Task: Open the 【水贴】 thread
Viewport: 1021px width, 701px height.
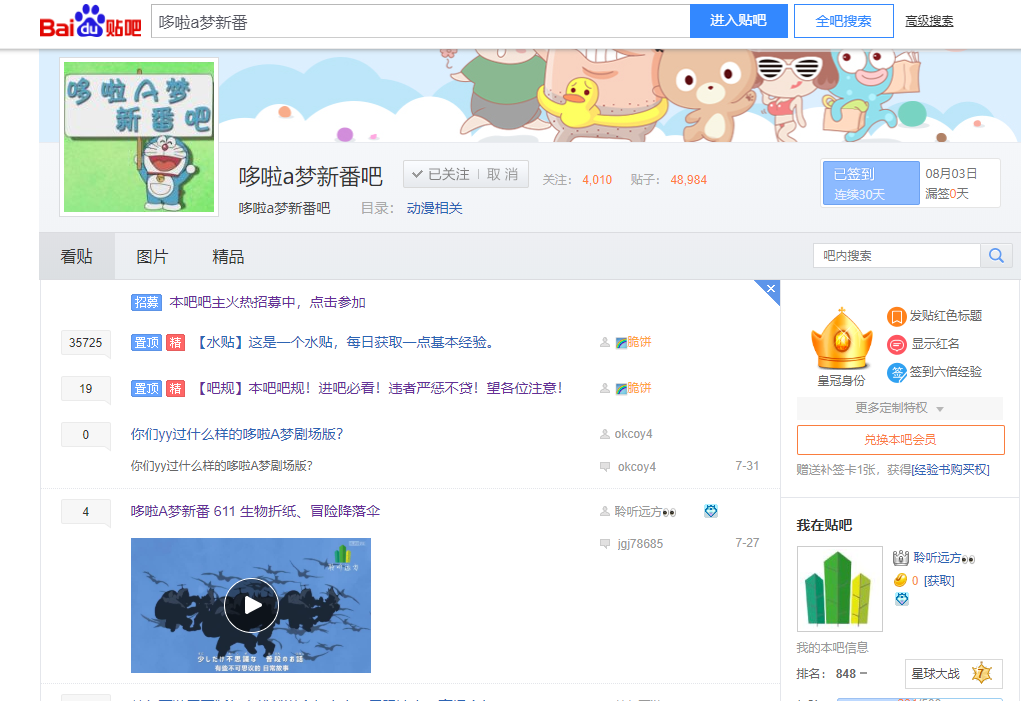Action: [344, 342]
